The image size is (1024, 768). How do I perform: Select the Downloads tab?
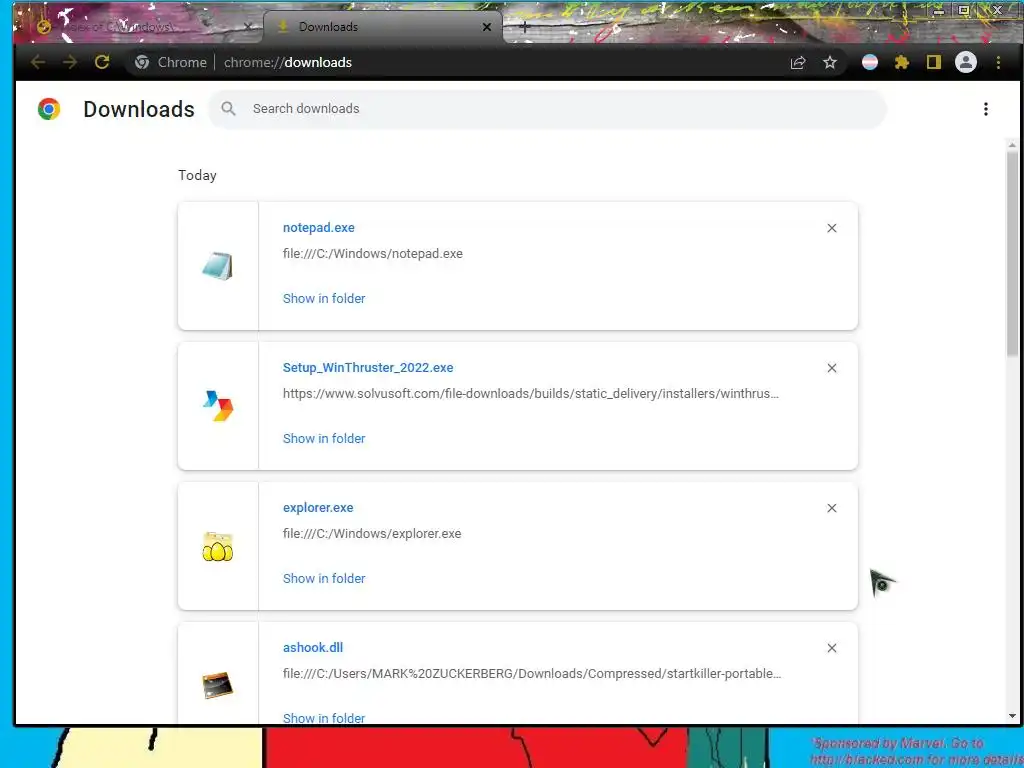click(x=383, y=27)
